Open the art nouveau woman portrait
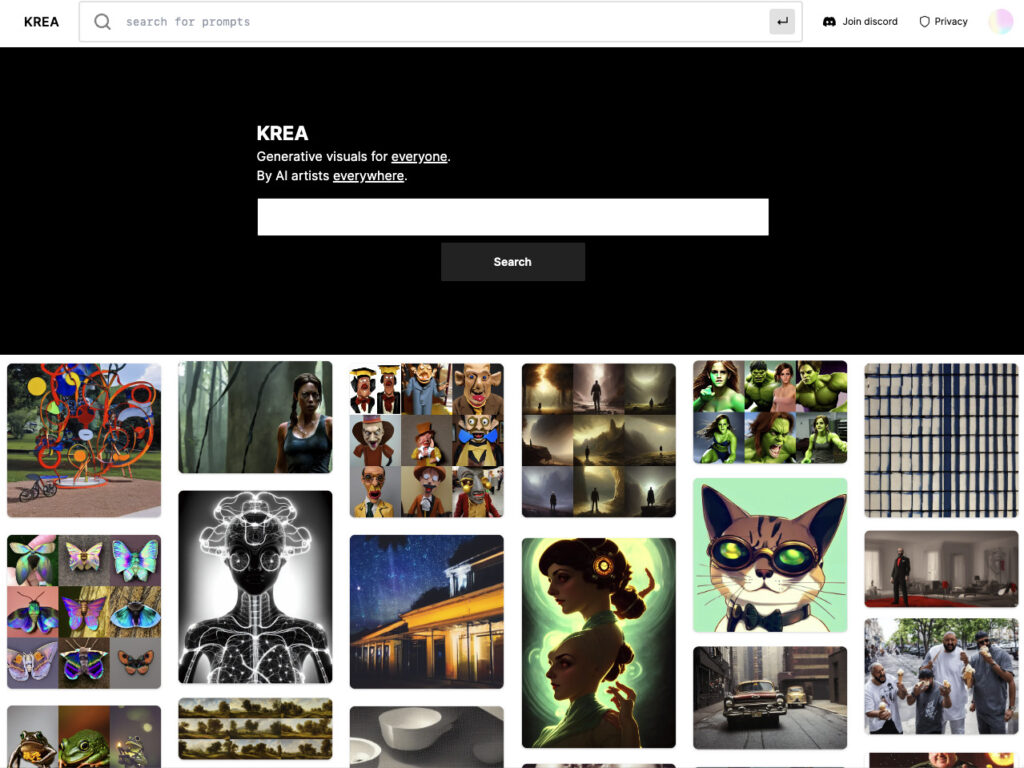The width and height of the screenshot is (1024, 768). tap(599, 643)
